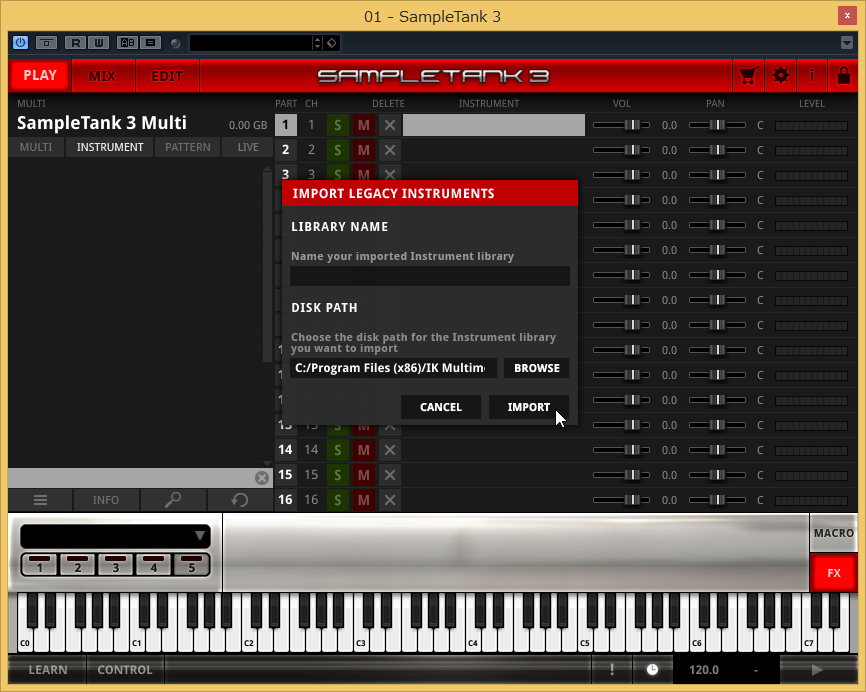Select macro slot 3
The width and height of the screenshot is (866, 692).
click(x=115, y=564)
